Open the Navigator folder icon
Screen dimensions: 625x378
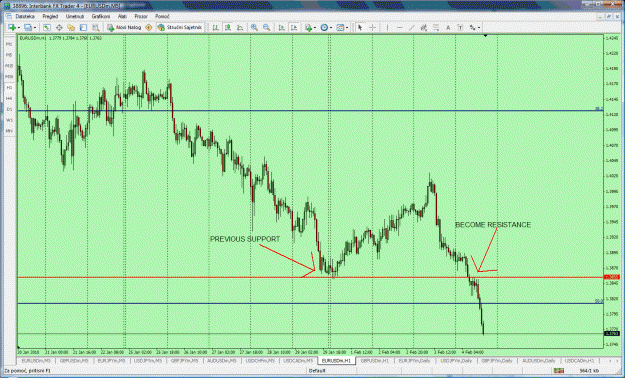(x=71, y=28)
